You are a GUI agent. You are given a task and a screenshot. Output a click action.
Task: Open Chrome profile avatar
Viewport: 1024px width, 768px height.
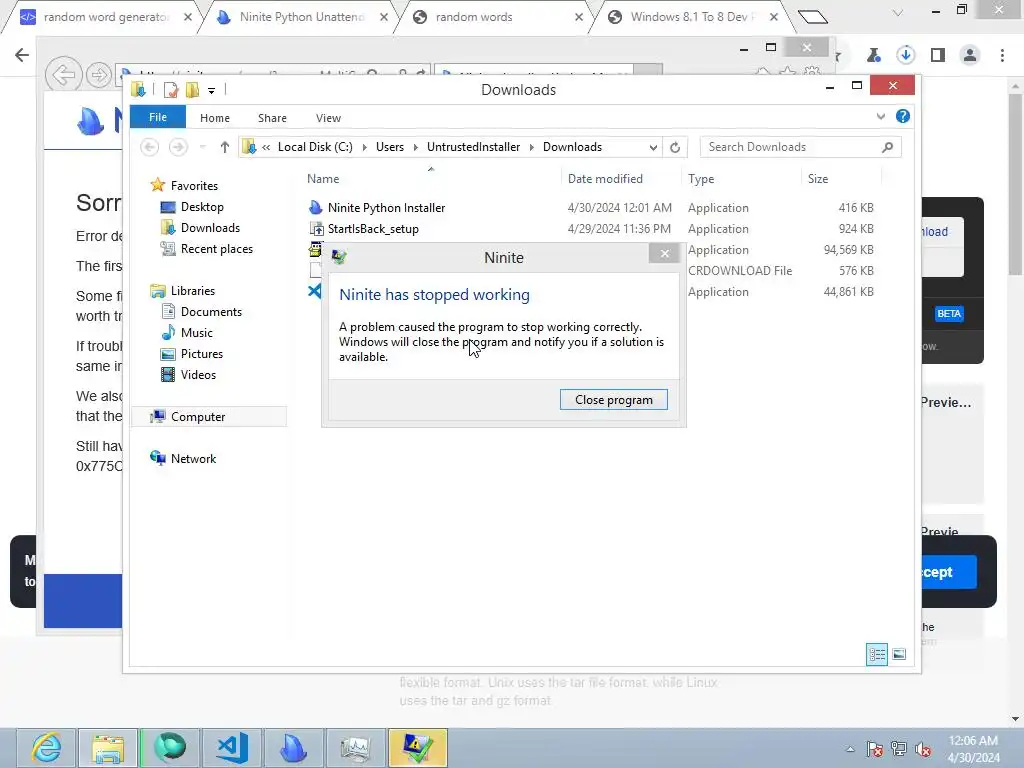(x=970, y=55)
